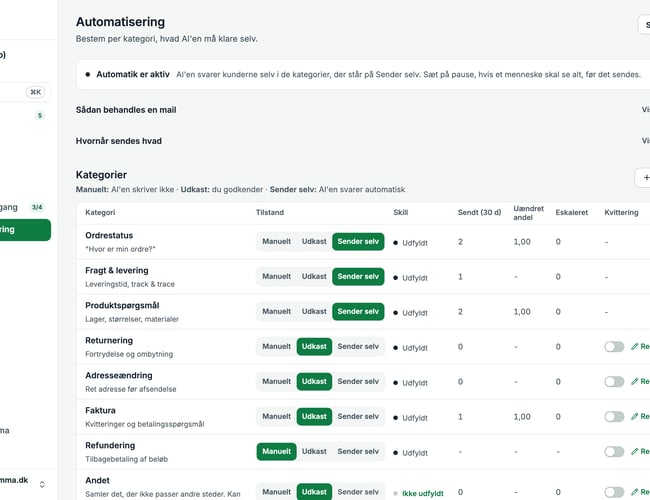Edit receipt pencil icon in Refundering row
The width and height of the screenshot is (650, 500).
tap(635, 451)
